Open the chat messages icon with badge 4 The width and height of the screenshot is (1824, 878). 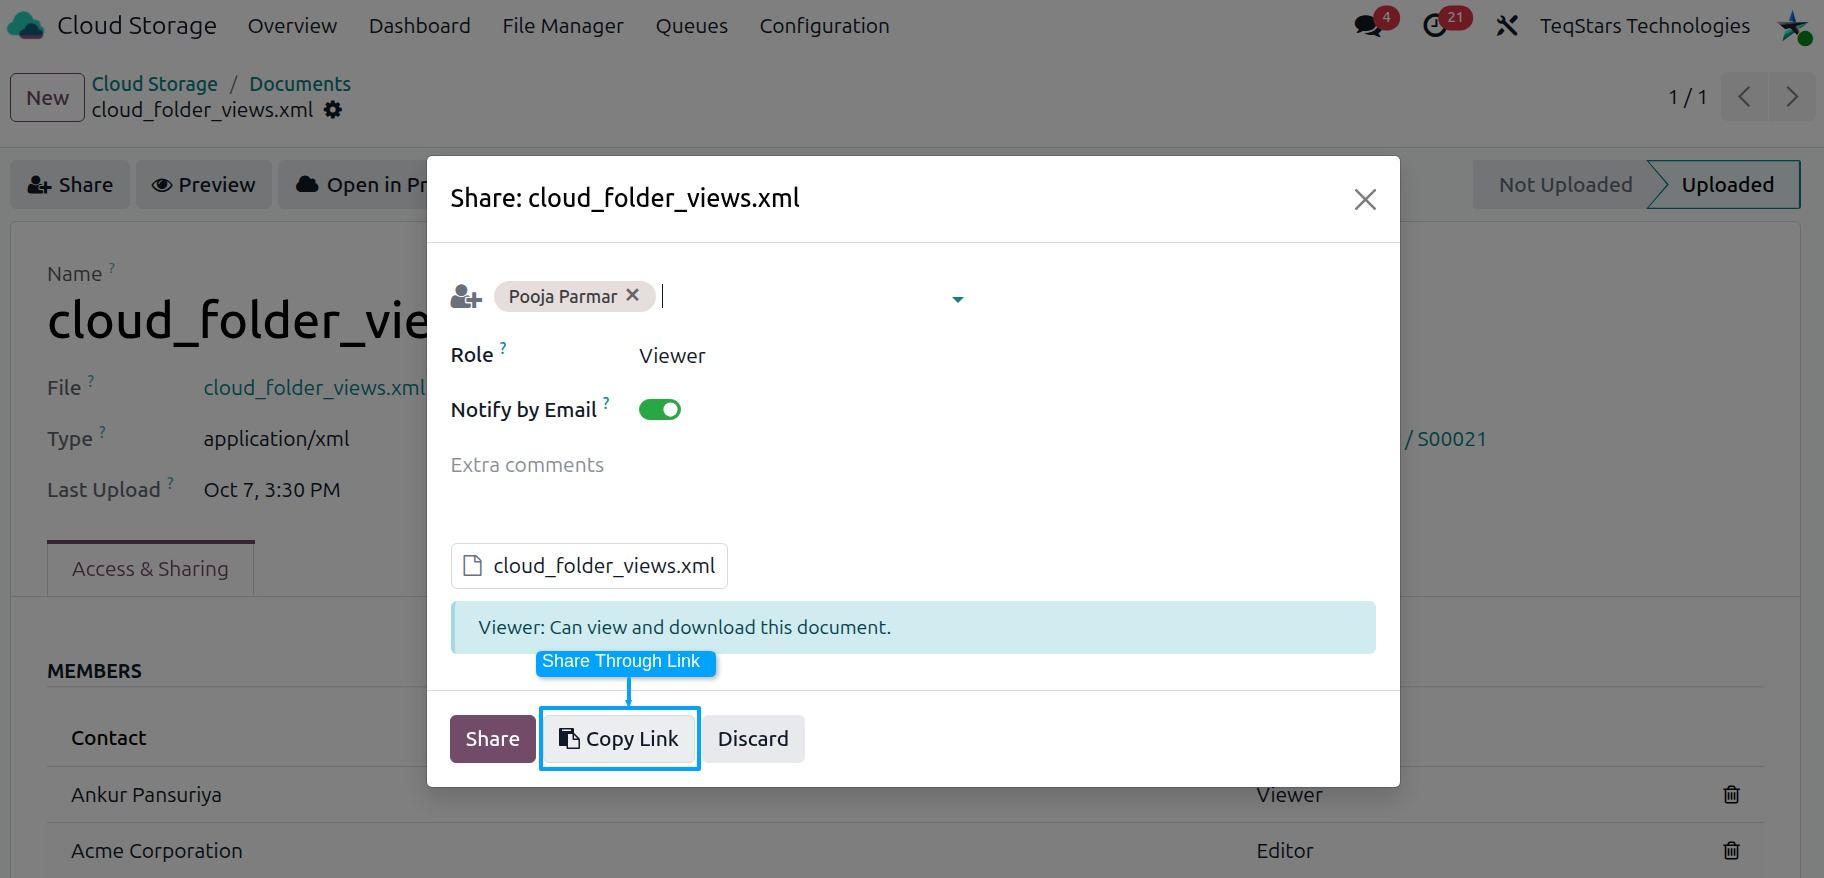tap(1369, 25)
